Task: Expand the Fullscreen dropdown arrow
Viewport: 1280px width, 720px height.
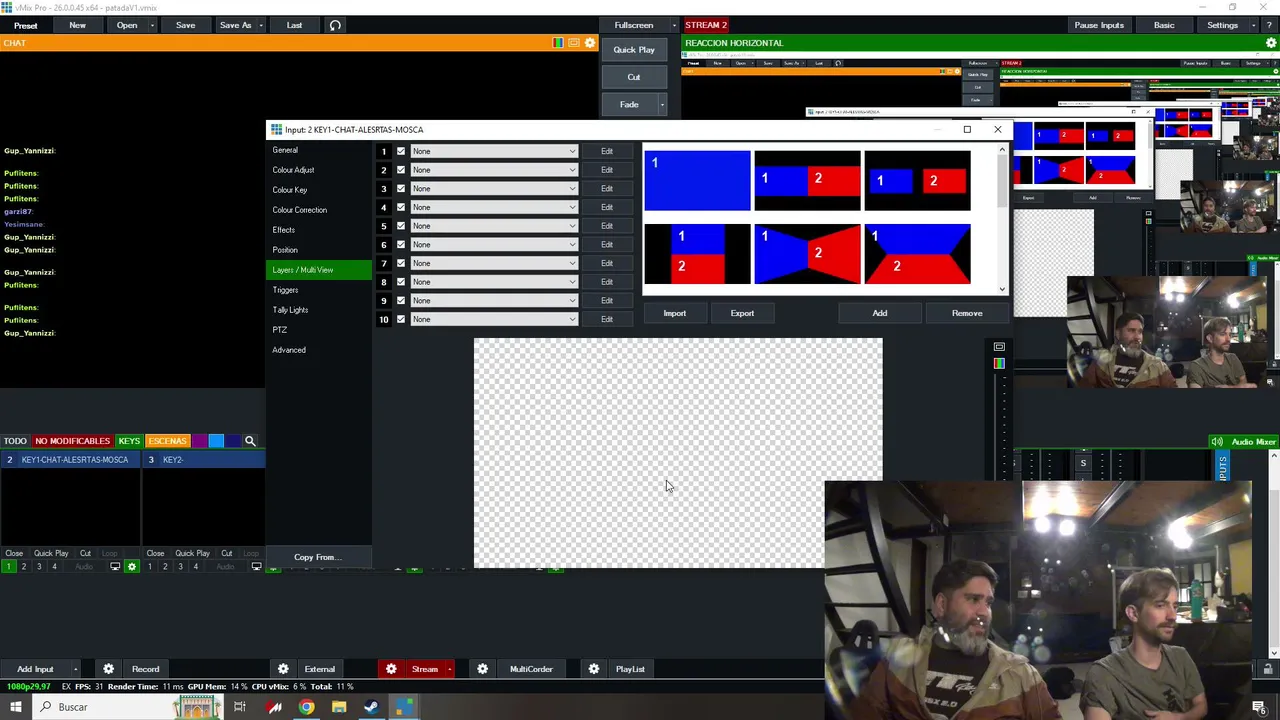Action: (x=674, y=25)
